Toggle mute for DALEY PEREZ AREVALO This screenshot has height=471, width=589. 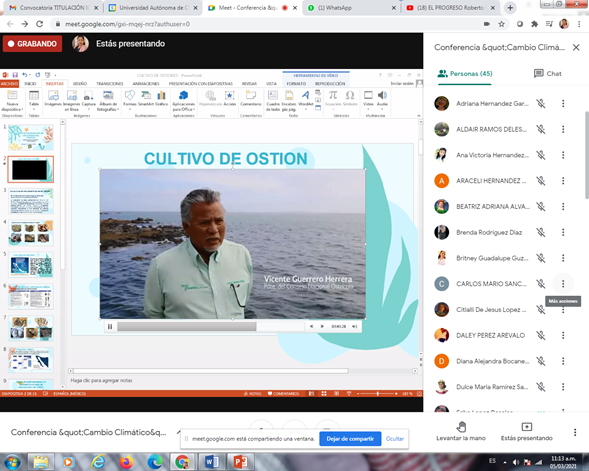point(541,335)
